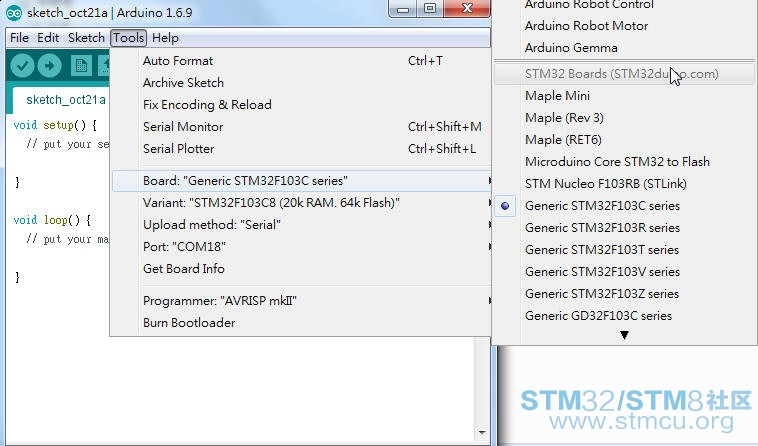Expand the Board submenu arrow
The image size is (758, 446).
click(489, 181)
